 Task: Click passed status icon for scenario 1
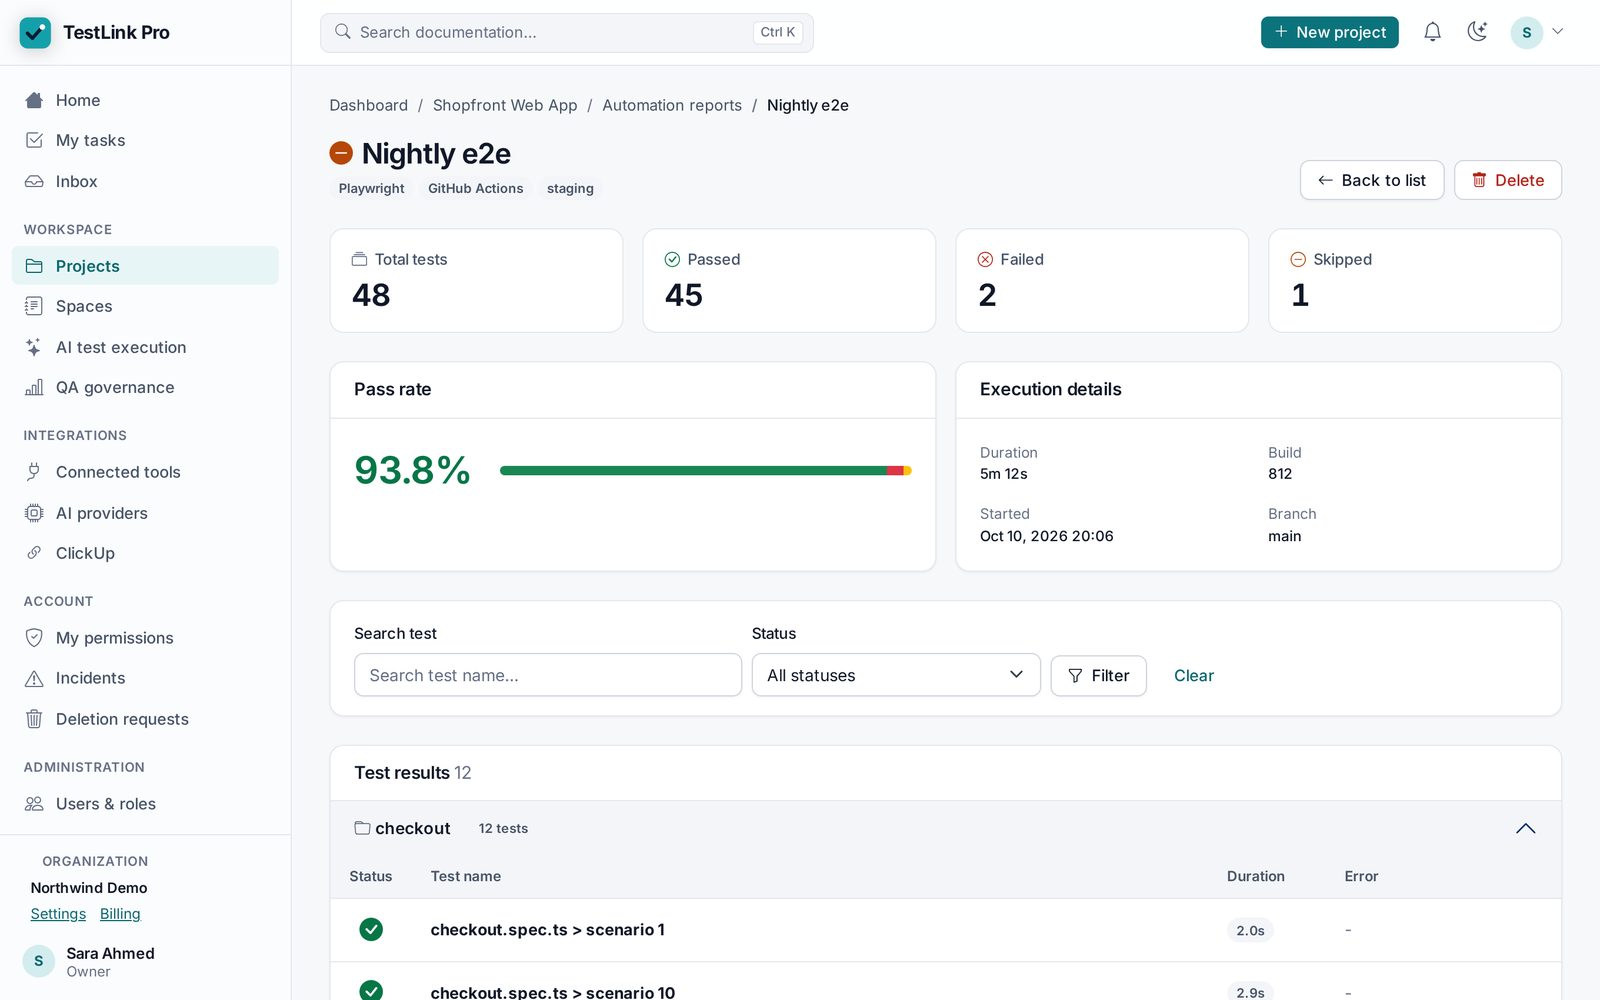pos(371,929)
